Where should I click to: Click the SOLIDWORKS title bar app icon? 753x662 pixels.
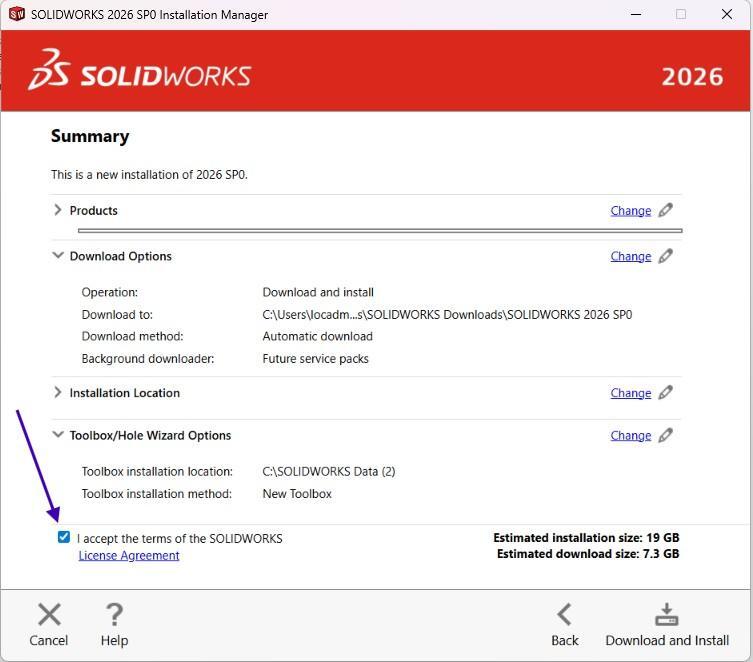[x=17, y=14]
